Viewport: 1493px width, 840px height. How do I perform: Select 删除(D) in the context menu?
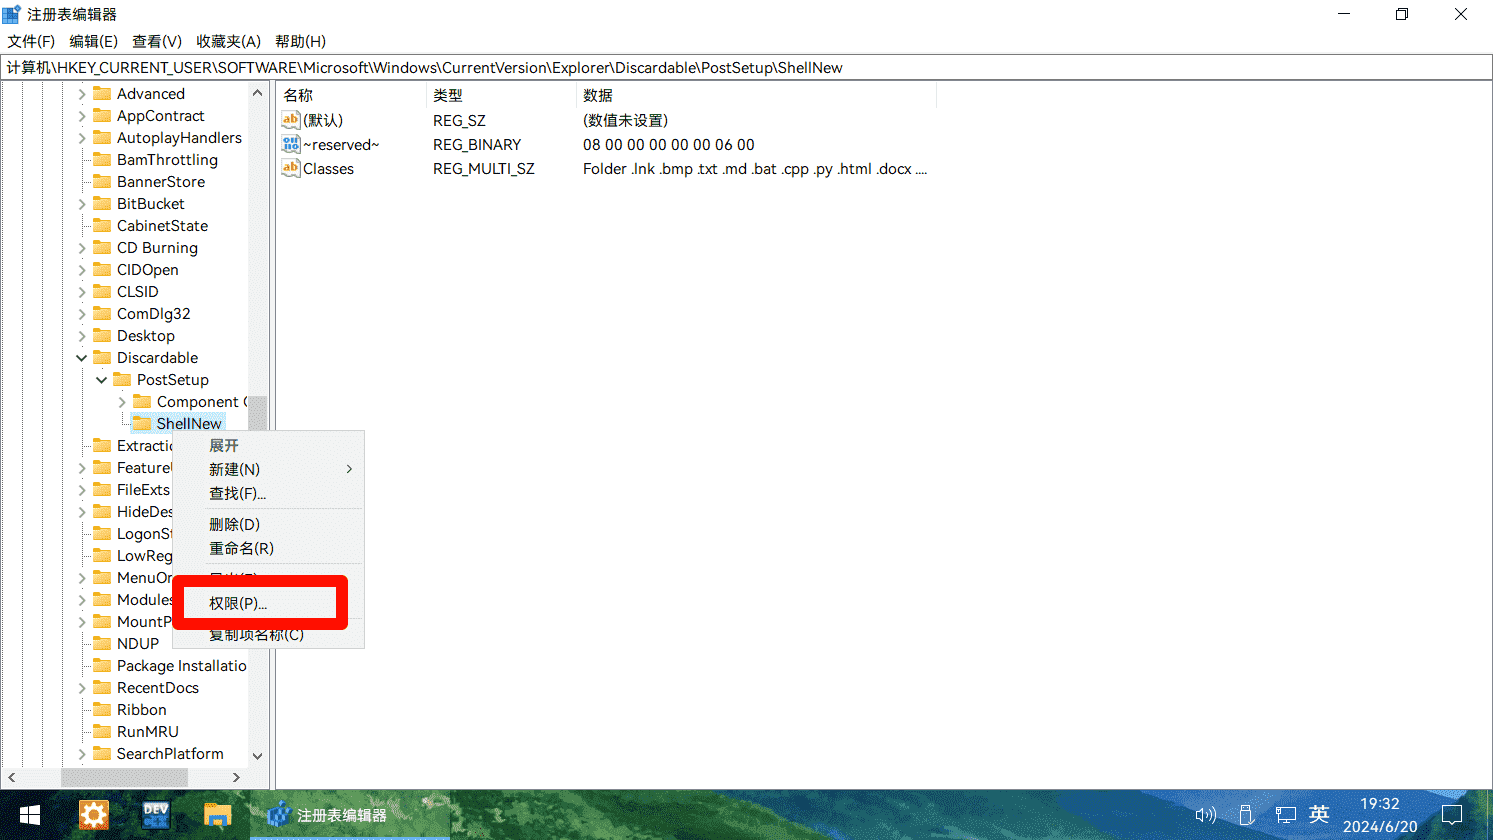234,524
